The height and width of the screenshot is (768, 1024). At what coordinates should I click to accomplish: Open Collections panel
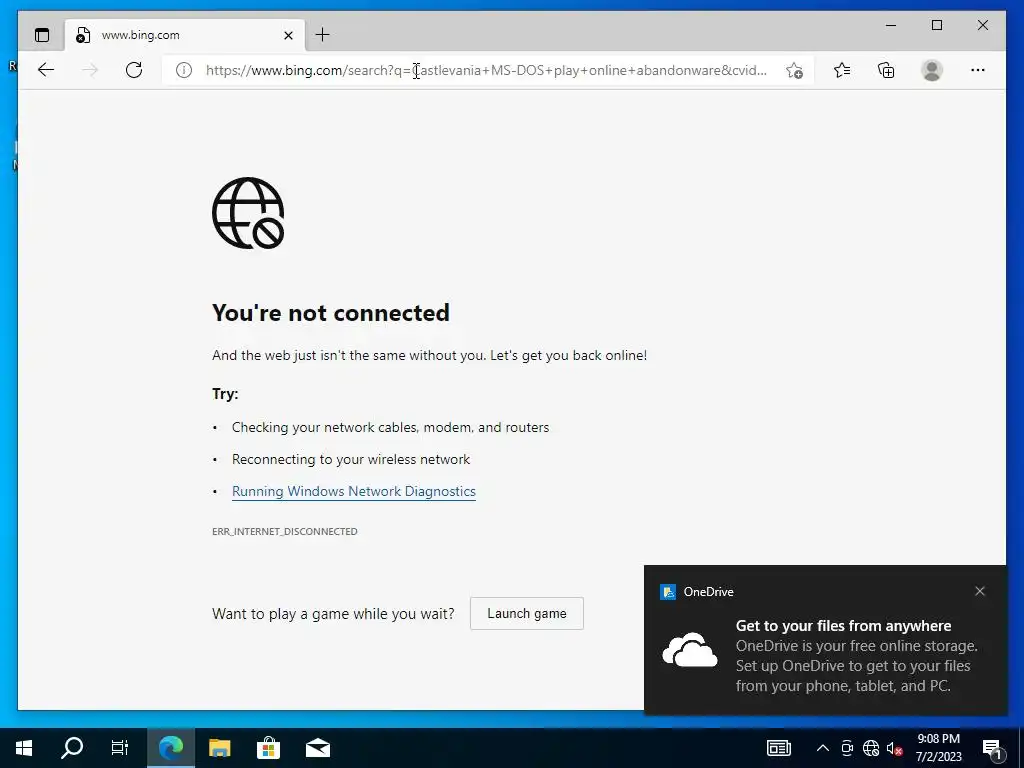(x=886, y=70)
